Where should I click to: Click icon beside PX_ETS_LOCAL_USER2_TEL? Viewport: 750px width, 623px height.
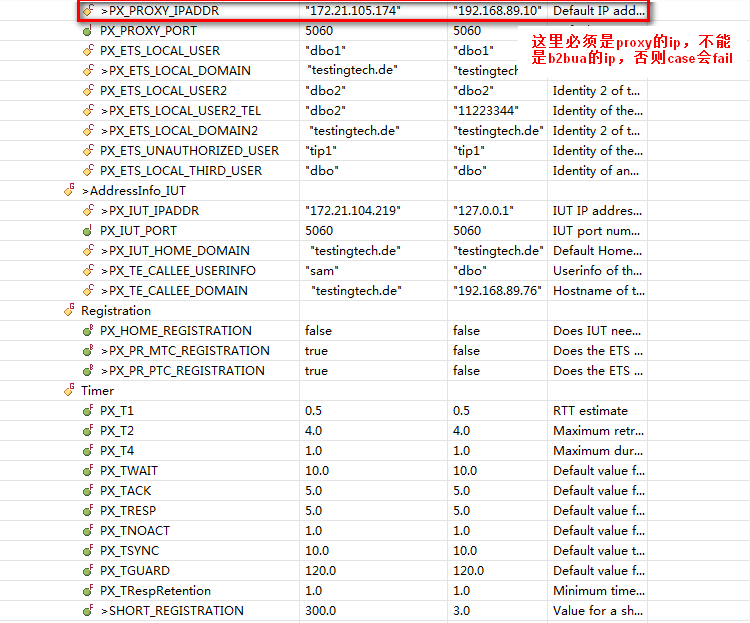tap(88, 111)
